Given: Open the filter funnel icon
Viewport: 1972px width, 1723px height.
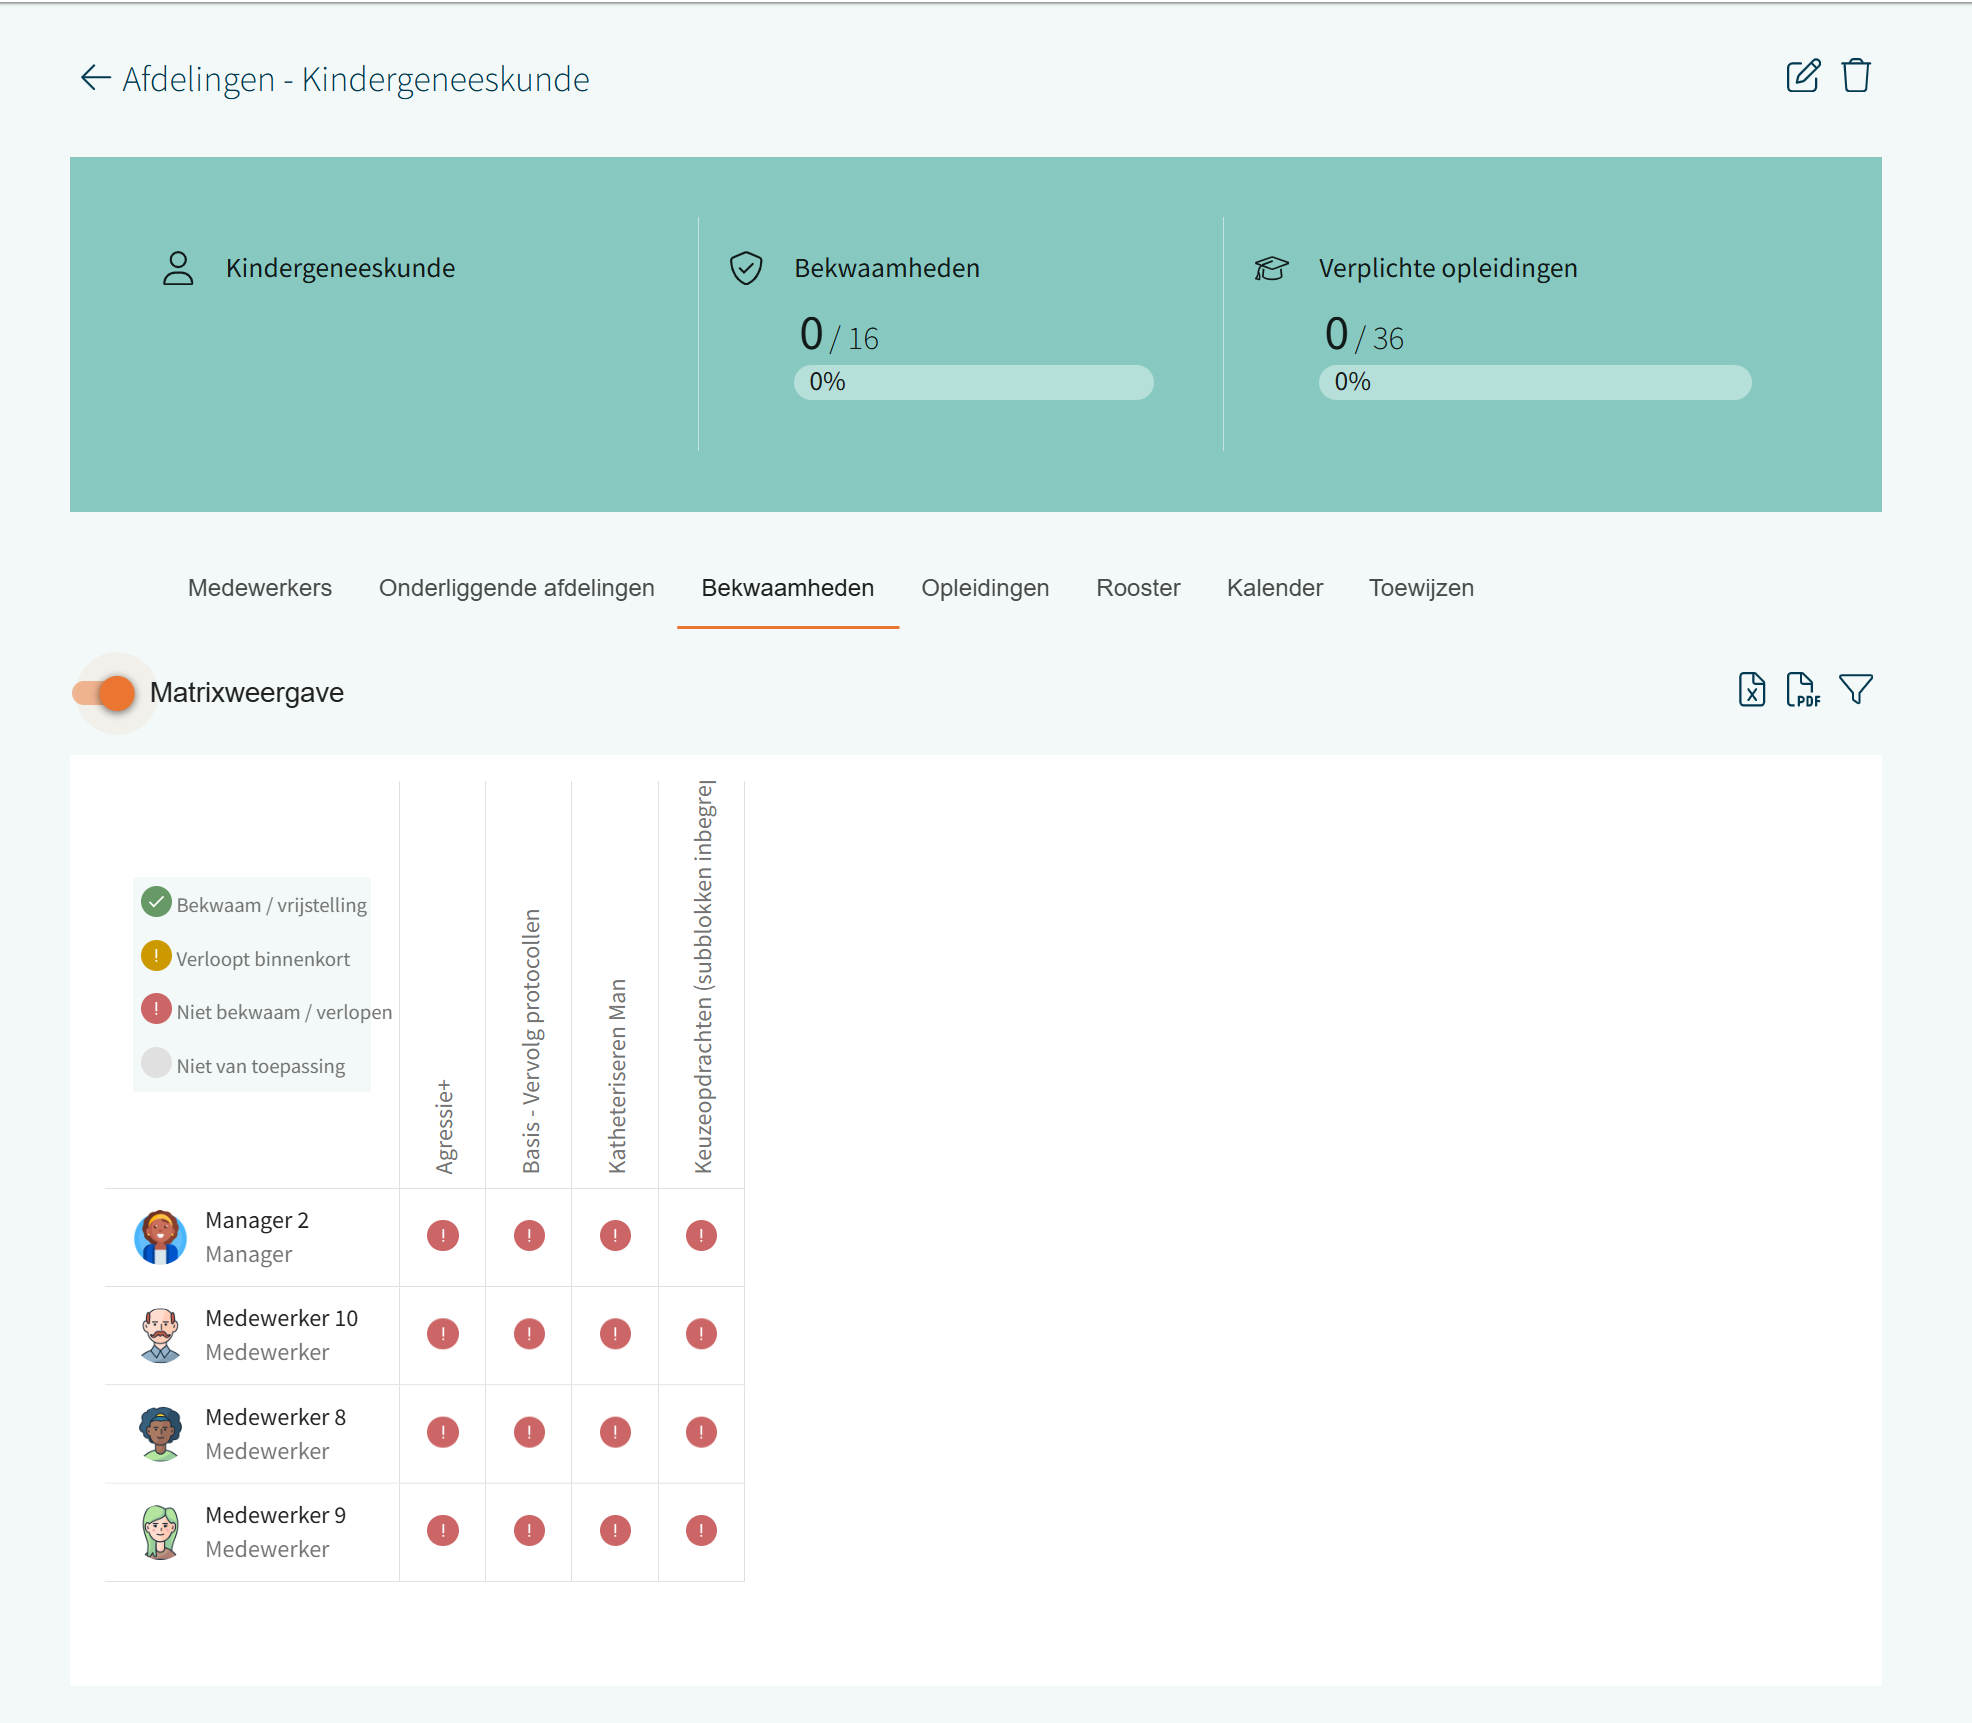Looking at the screenshot, I should (1856, 690).
